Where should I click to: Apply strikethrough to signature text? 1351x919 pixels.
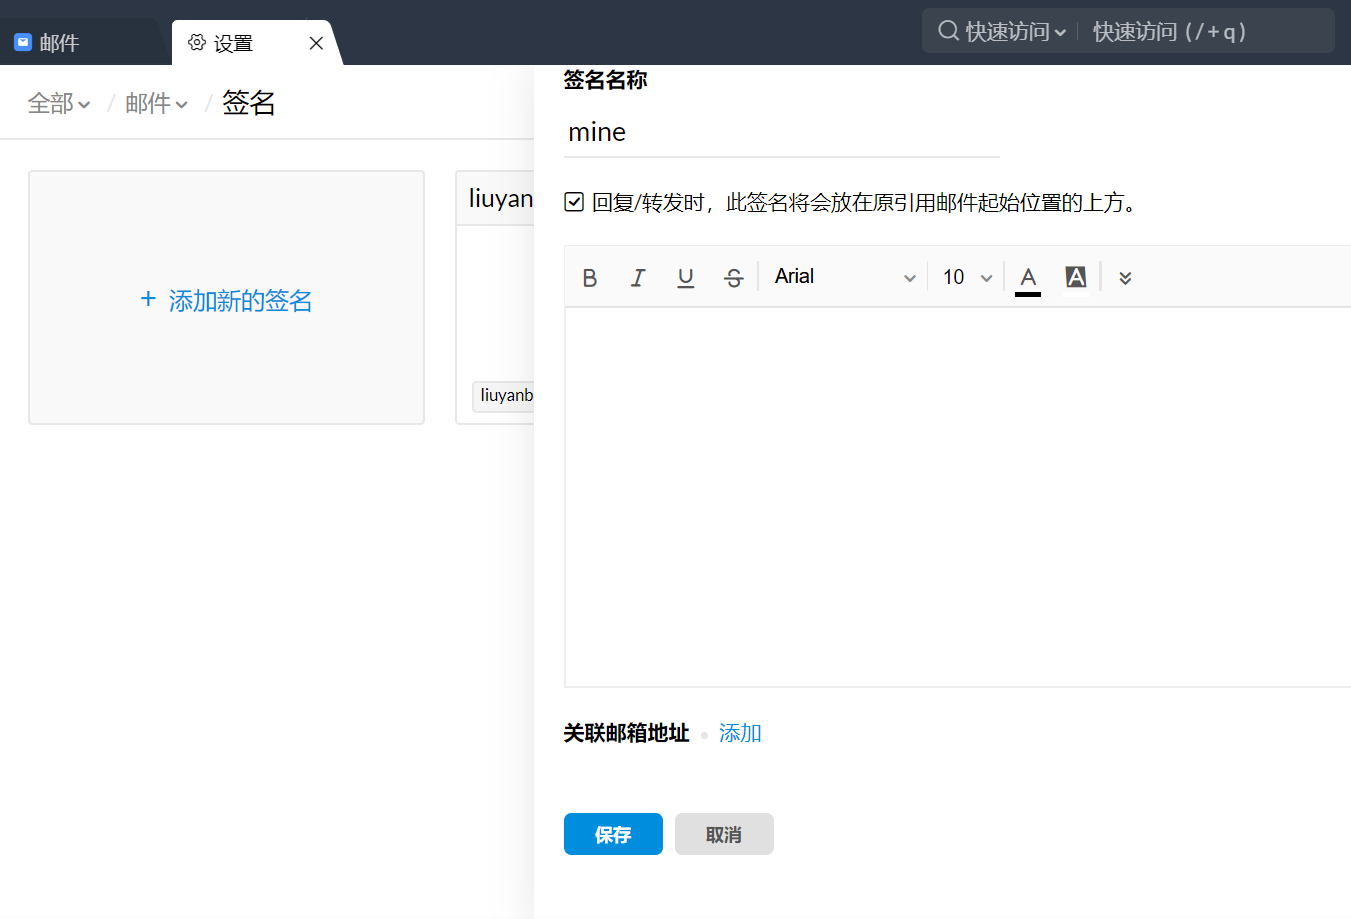tap(733, 278)
